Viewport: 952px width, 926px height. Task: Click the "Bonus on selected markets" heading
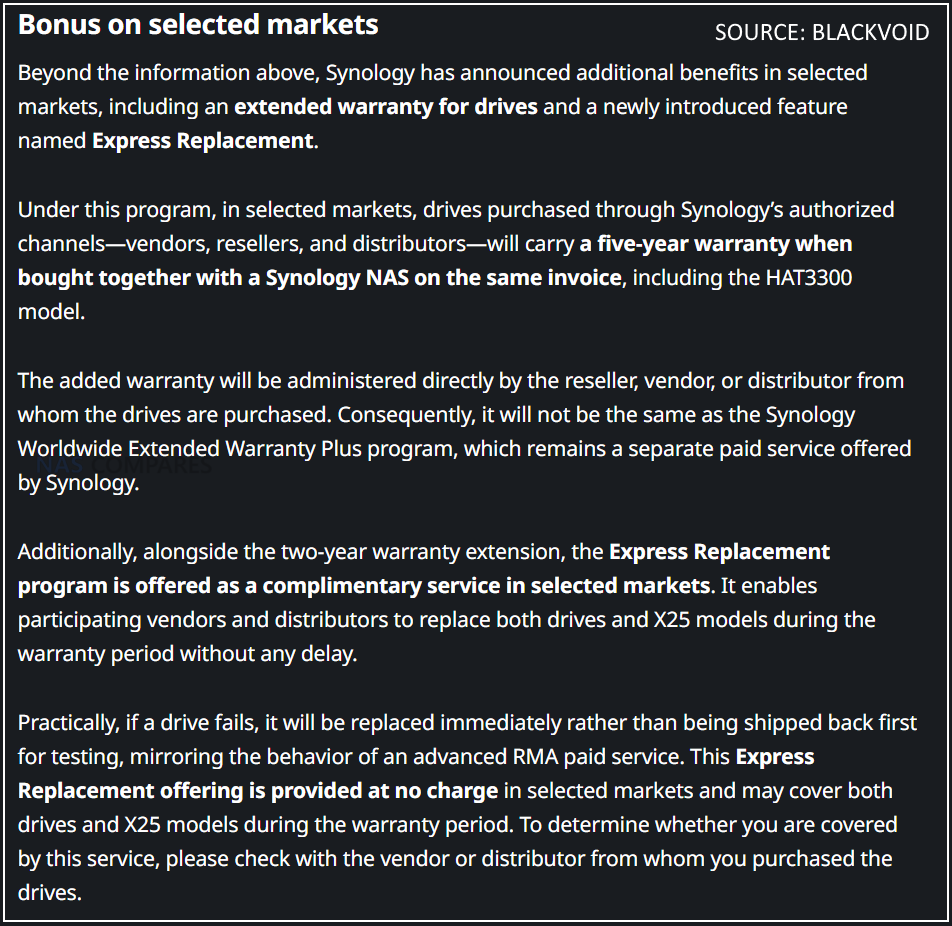click(198, 25)
